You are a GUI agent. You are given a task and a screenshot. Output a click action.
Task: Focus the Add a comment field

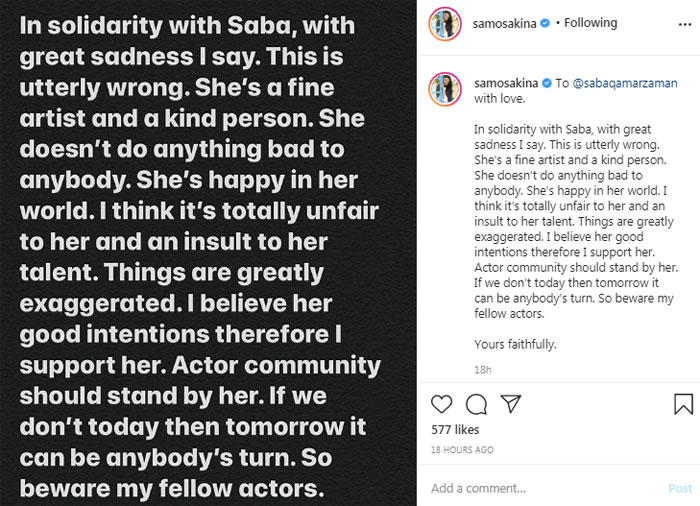click(540, 488)
